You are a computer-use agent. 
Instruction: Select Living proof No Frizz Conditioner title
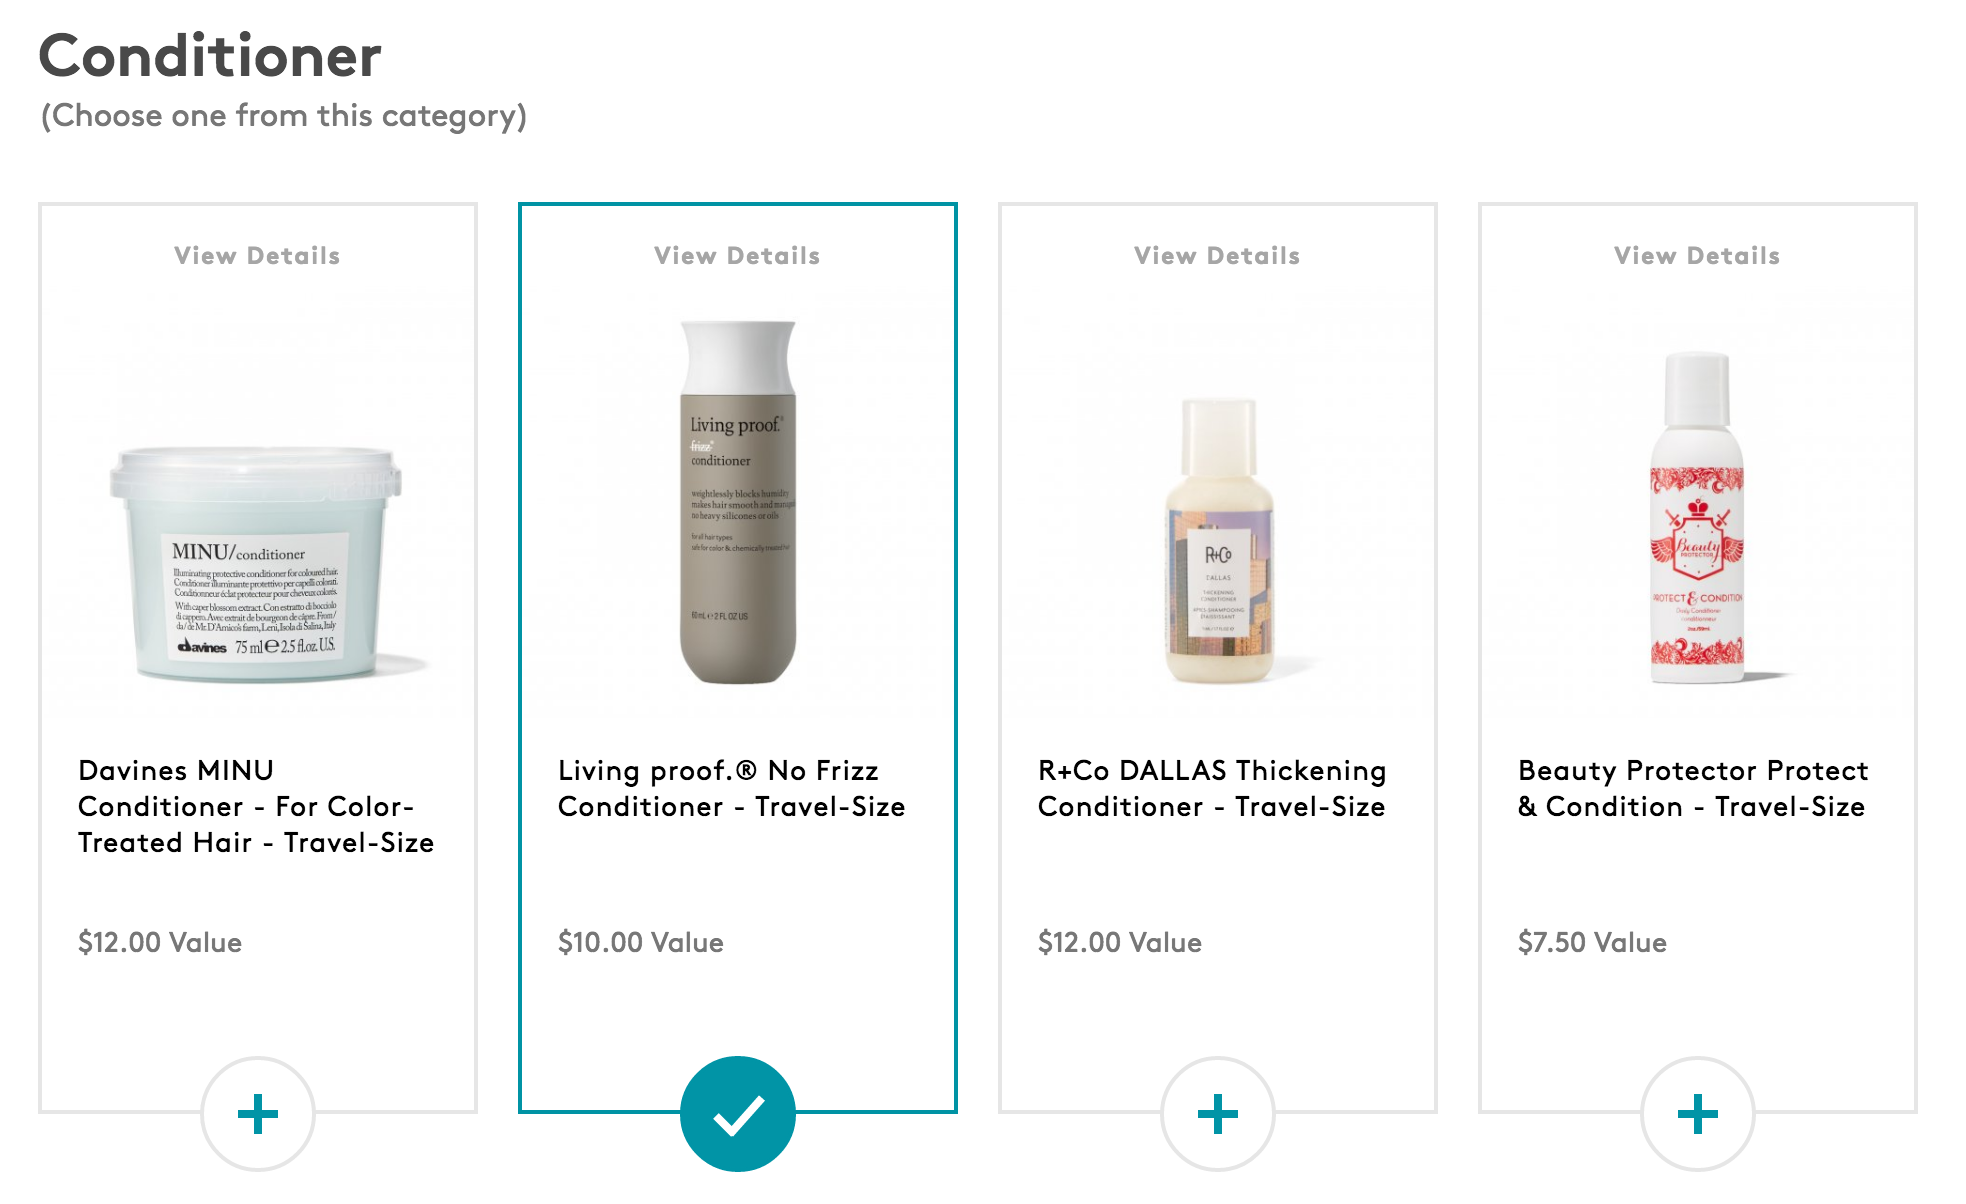(x=731, y=788)
